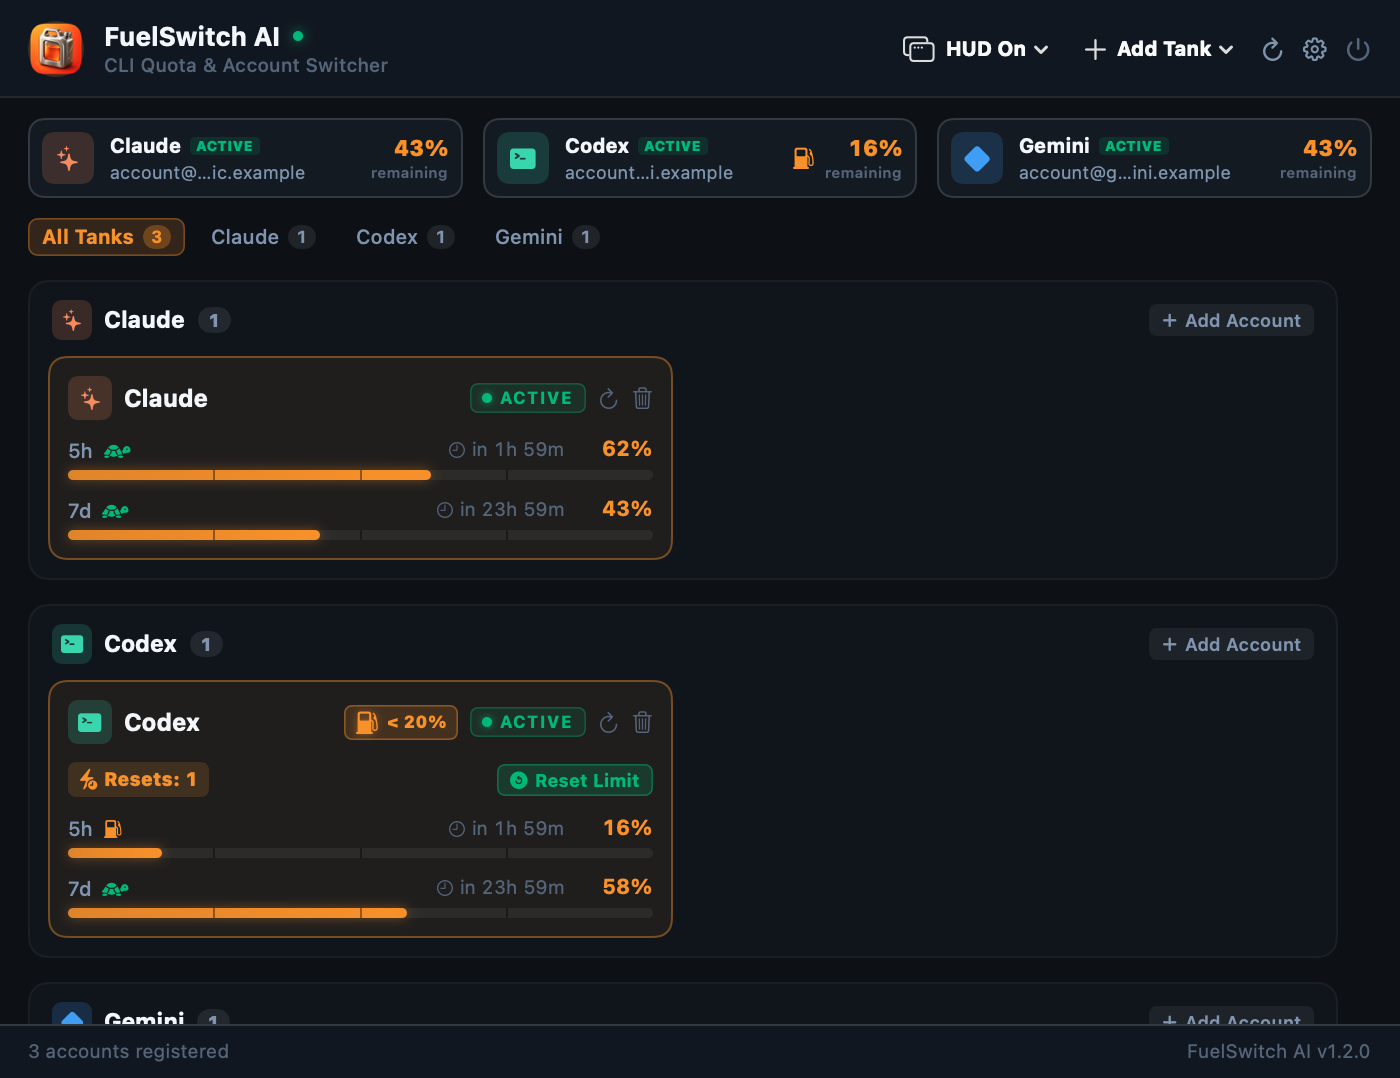1400x1078 pixels.
Task: Click fuel pump icon on Codex 5h row
Action: point(113,829)
